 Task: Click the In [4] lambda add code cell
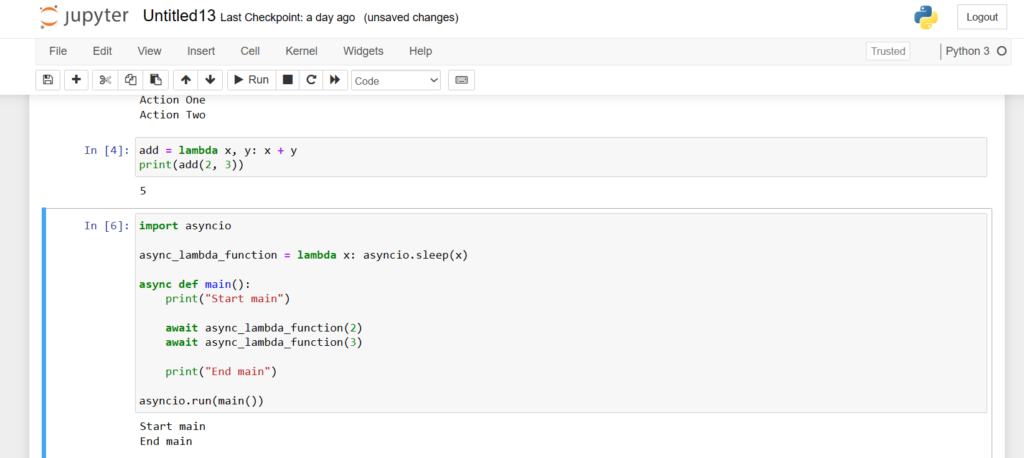click(561, 157)
